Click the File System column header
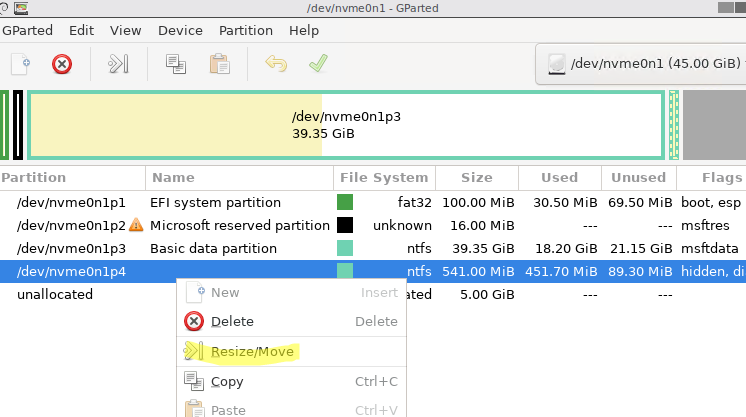 click(x=384, y=178)
